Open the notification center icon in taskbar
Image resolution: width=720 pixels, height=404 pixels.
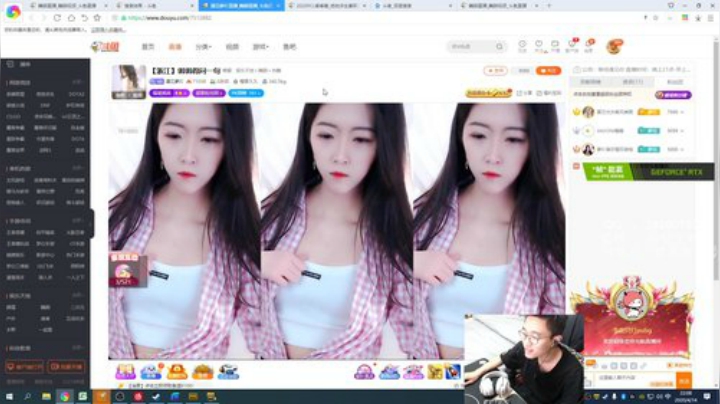tap(707, 396)
